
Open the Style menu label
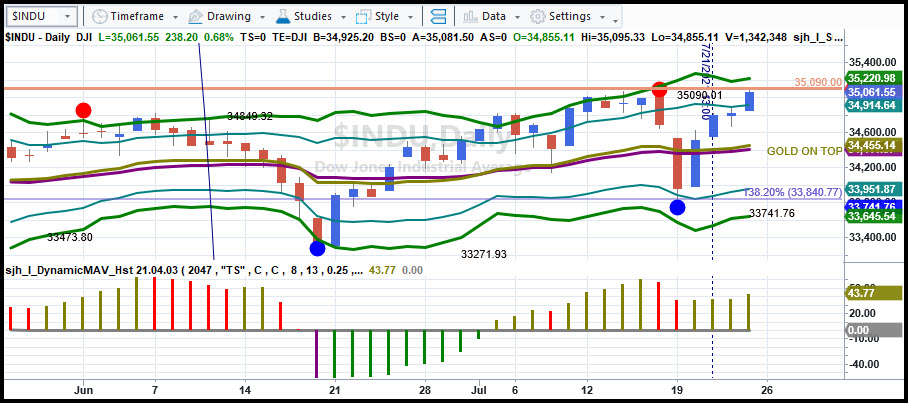click(x=387, y=16)
